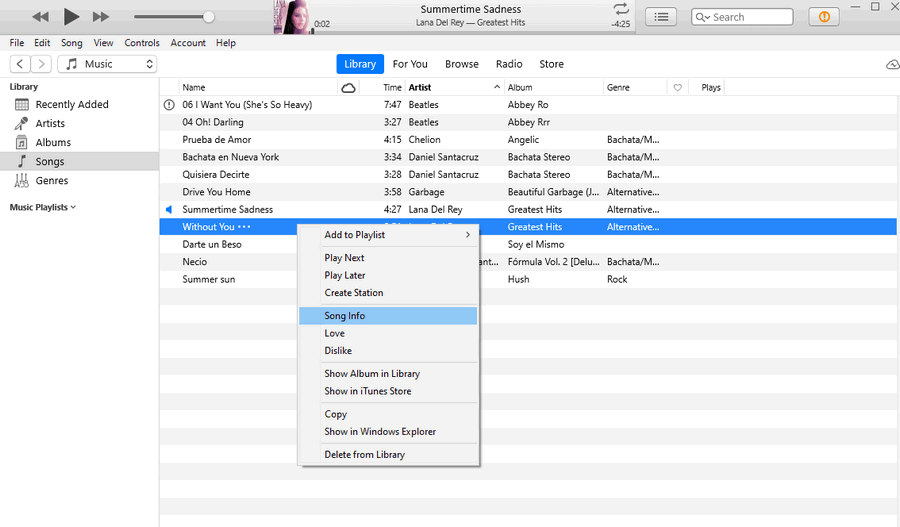Switch to the For You tab
Image resolution: width=900 pixels, height=527 pixels.
click(x=410, y=64)
